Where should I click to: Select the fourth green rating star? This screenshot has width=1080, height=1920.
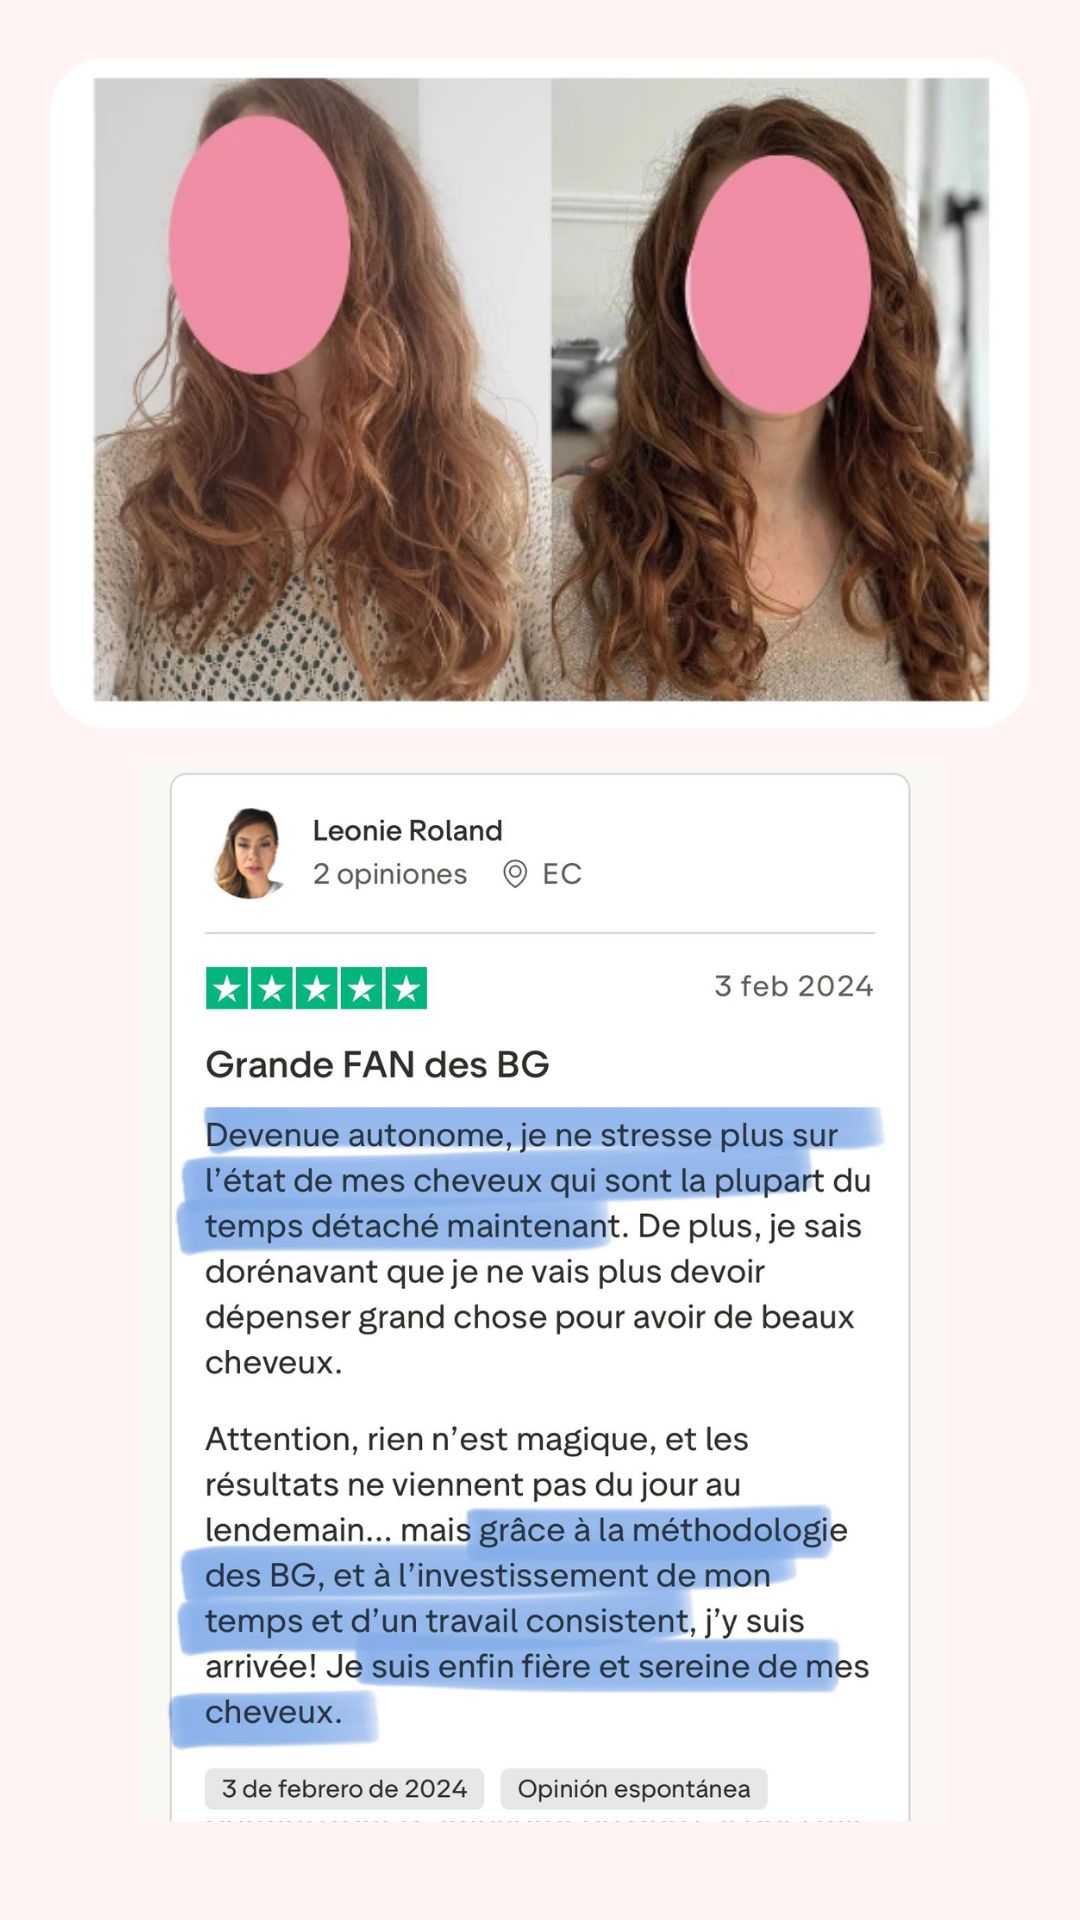361,988
